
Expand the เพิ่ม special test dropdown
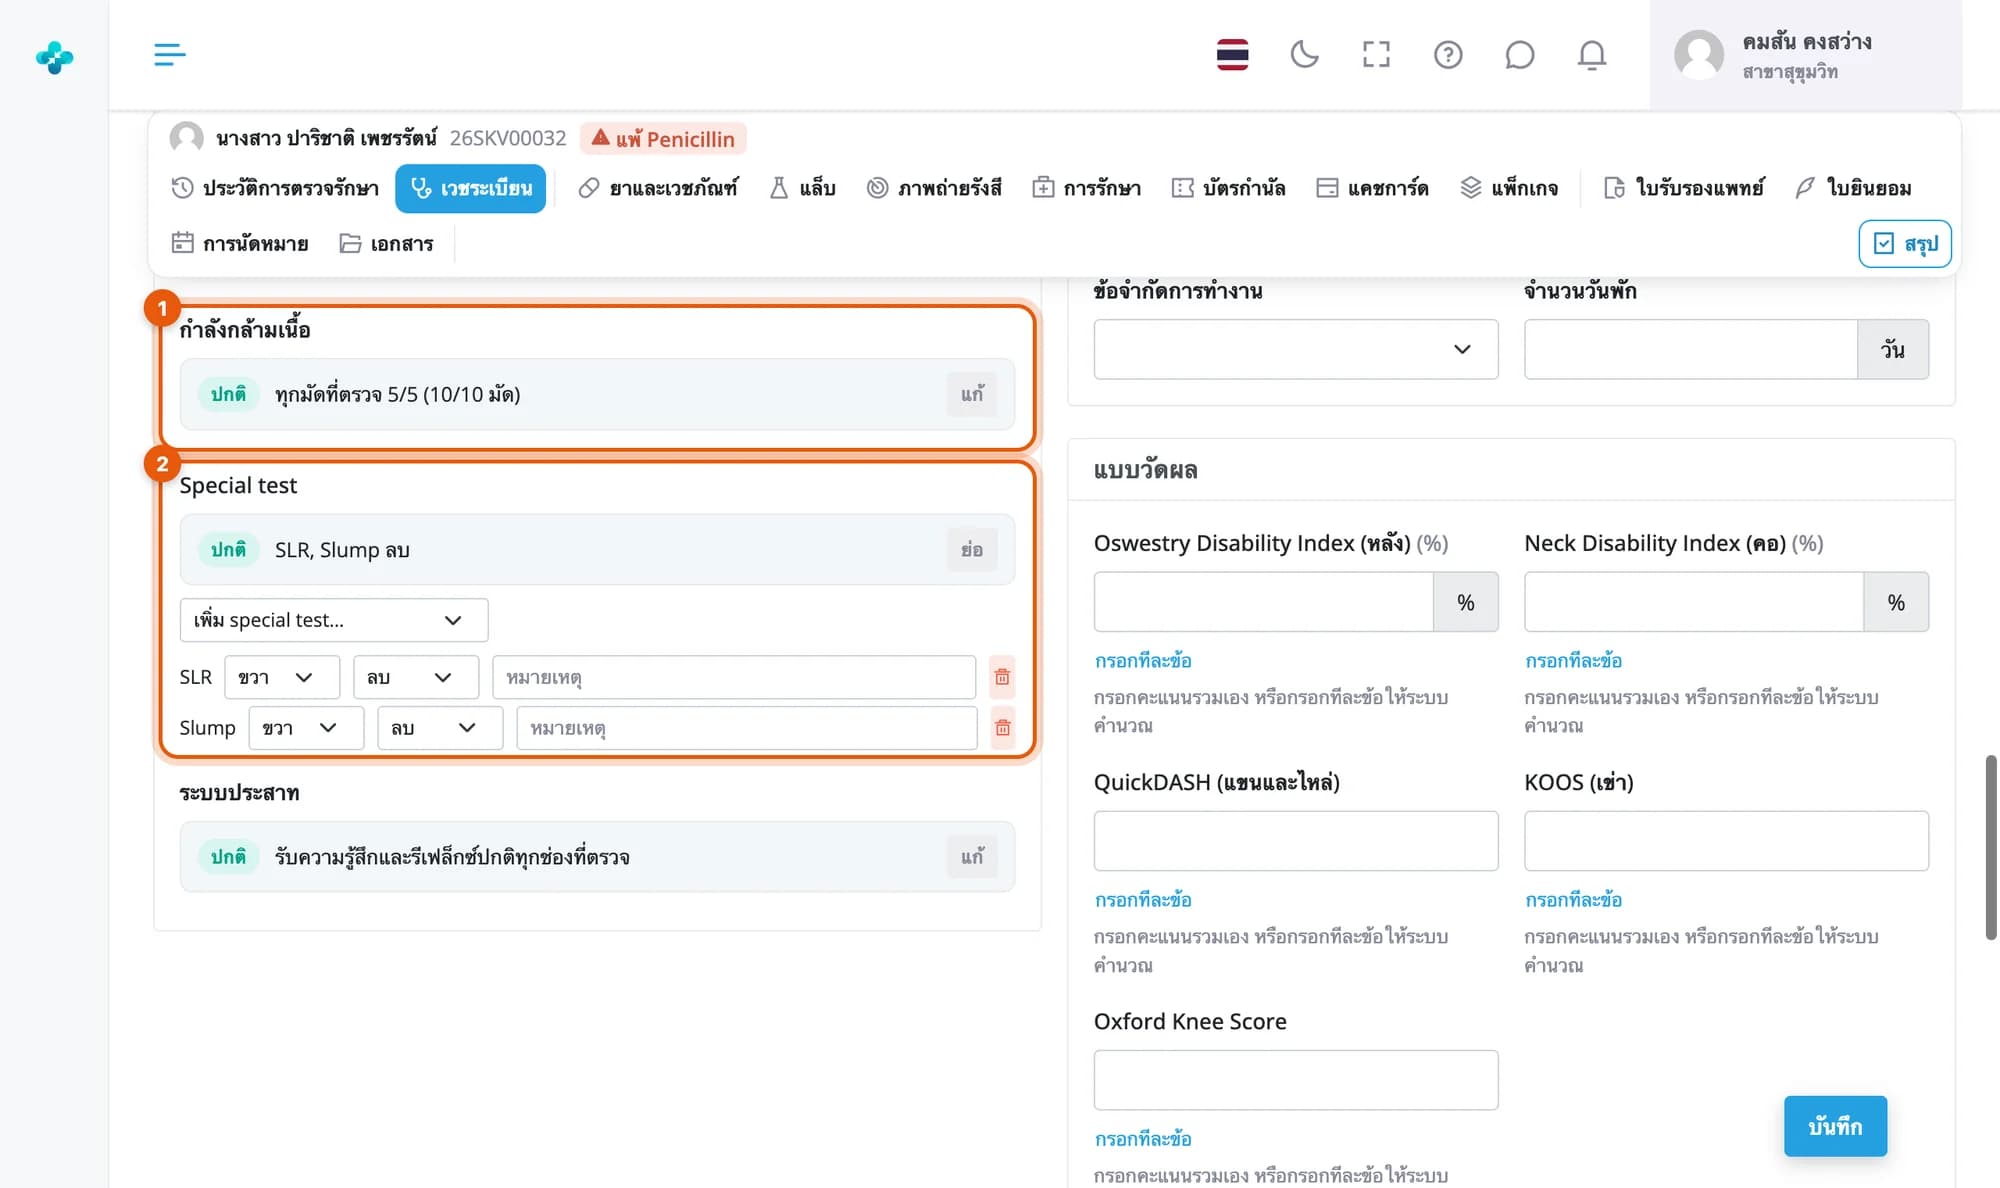334,620
